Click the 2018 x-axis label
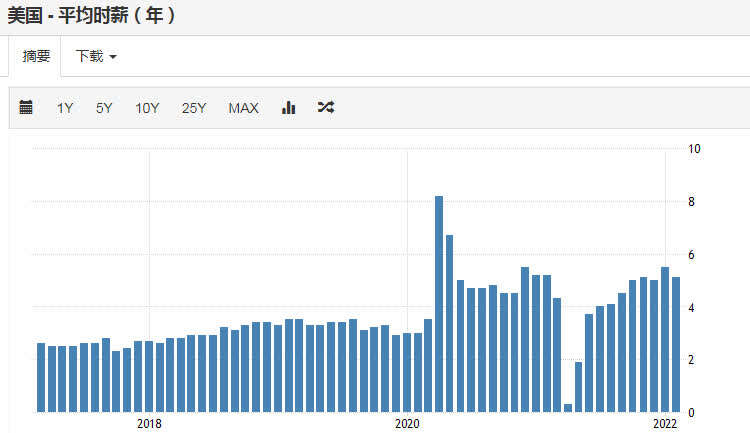 (x=149, y=424)
